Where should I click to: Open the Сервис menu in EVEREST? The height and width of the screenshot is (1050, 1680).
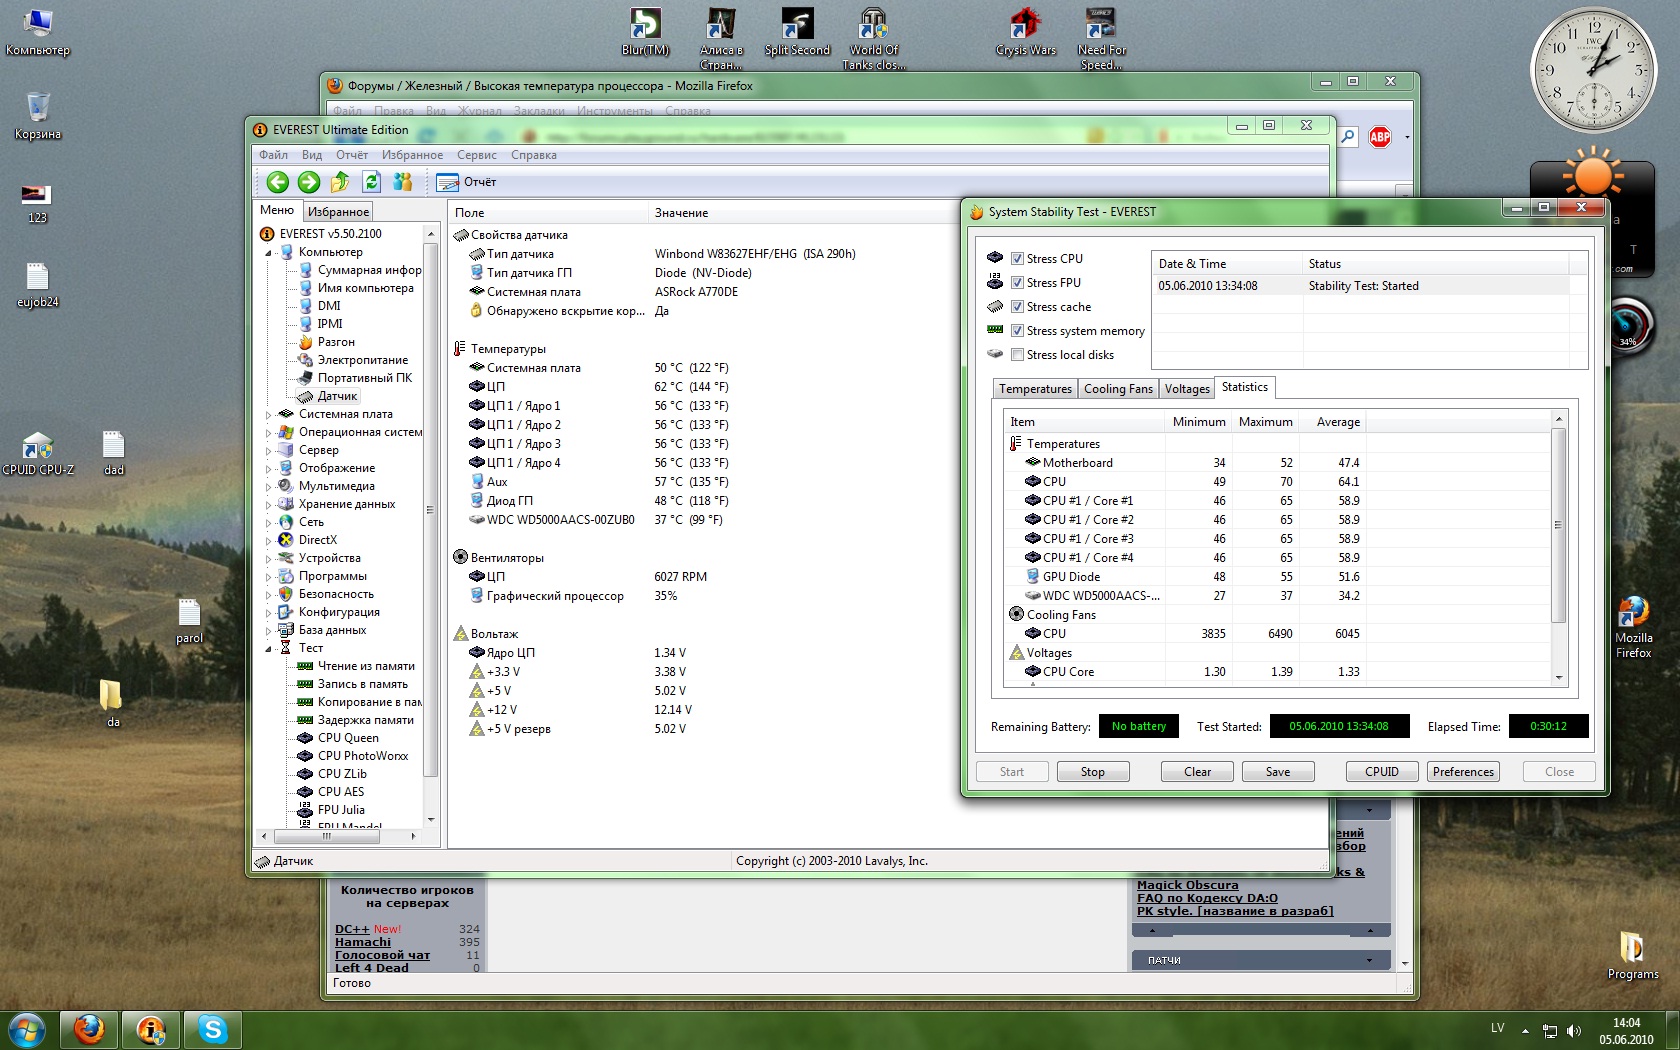tap(476, 155)
